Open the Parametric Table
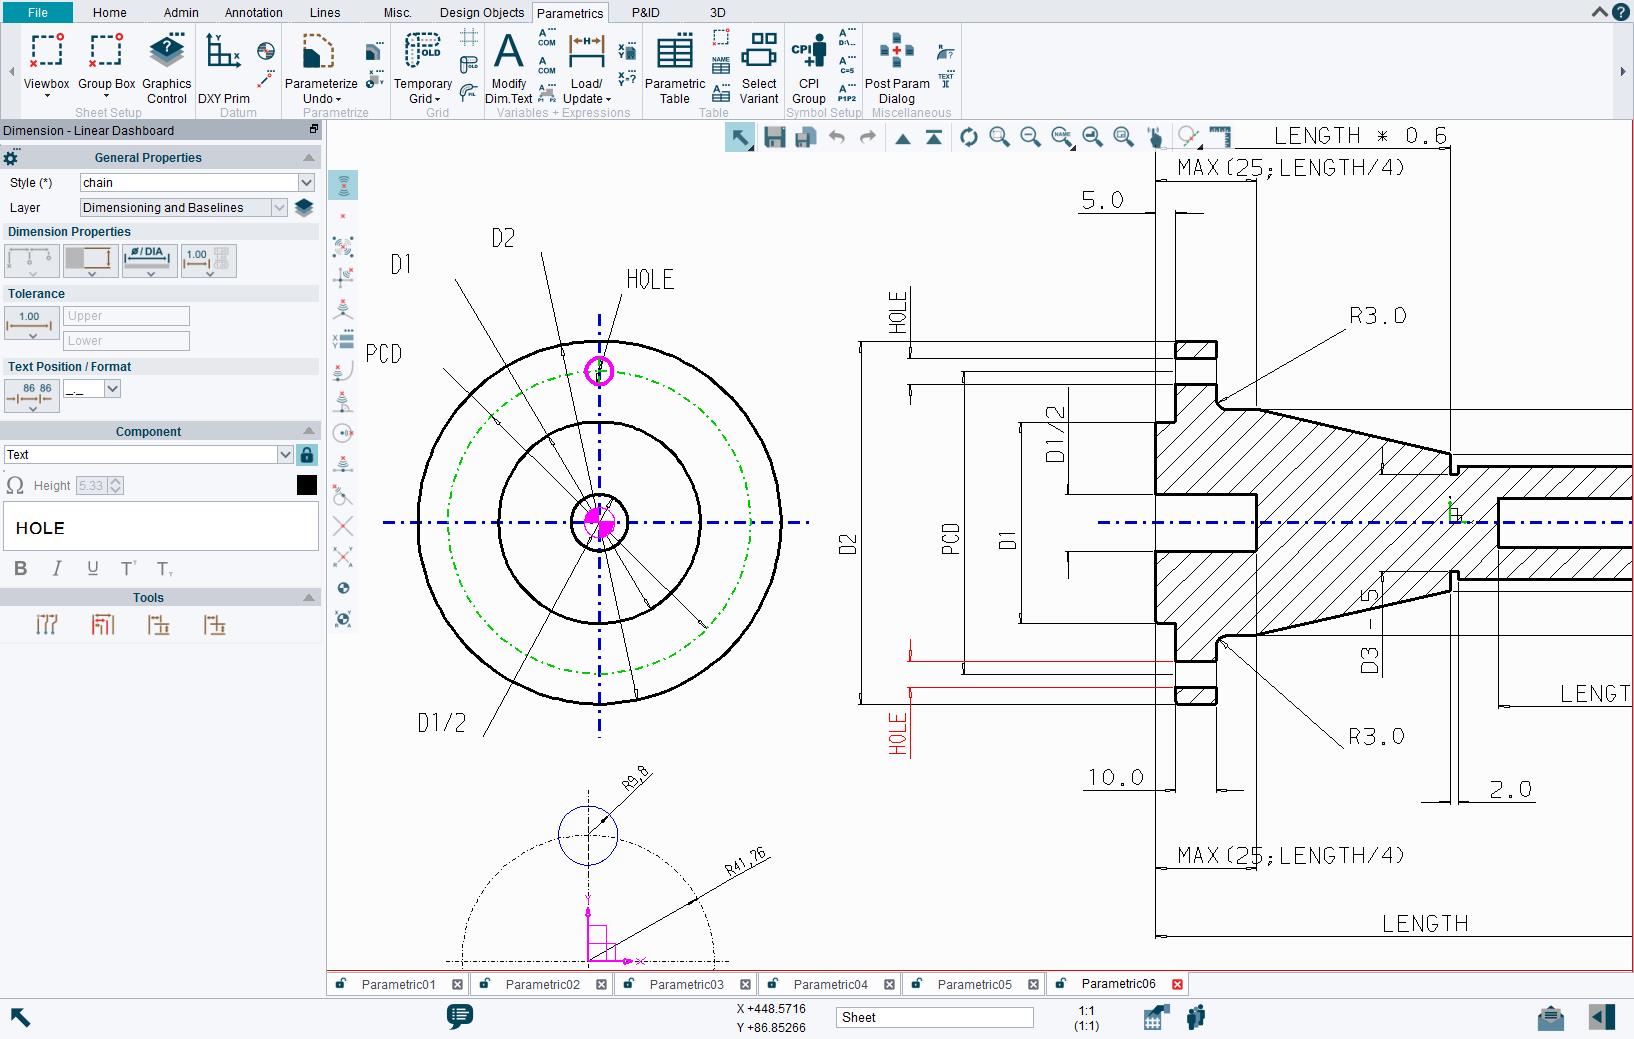This screenshot has height=1039, width=1634. (x=675, y=68)
